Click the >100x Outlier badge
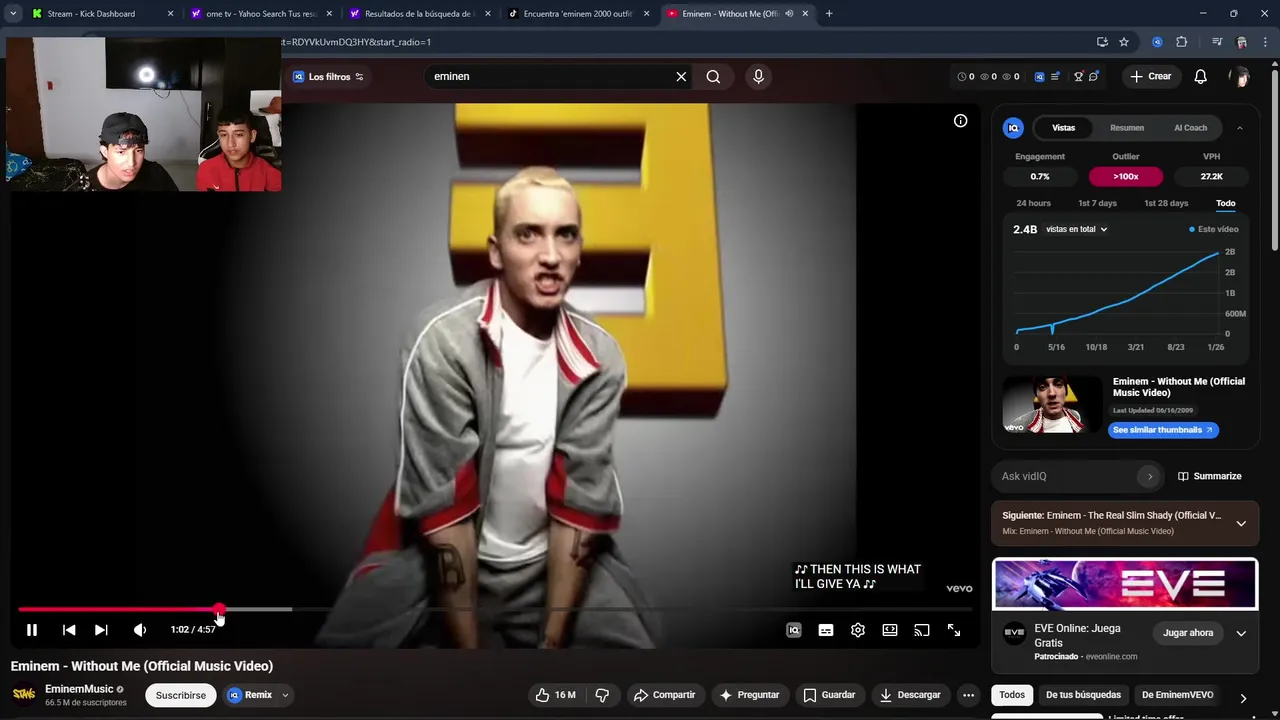Image resolution: width=1280 pixels, height=720 pixels. tap(1126, 176)
